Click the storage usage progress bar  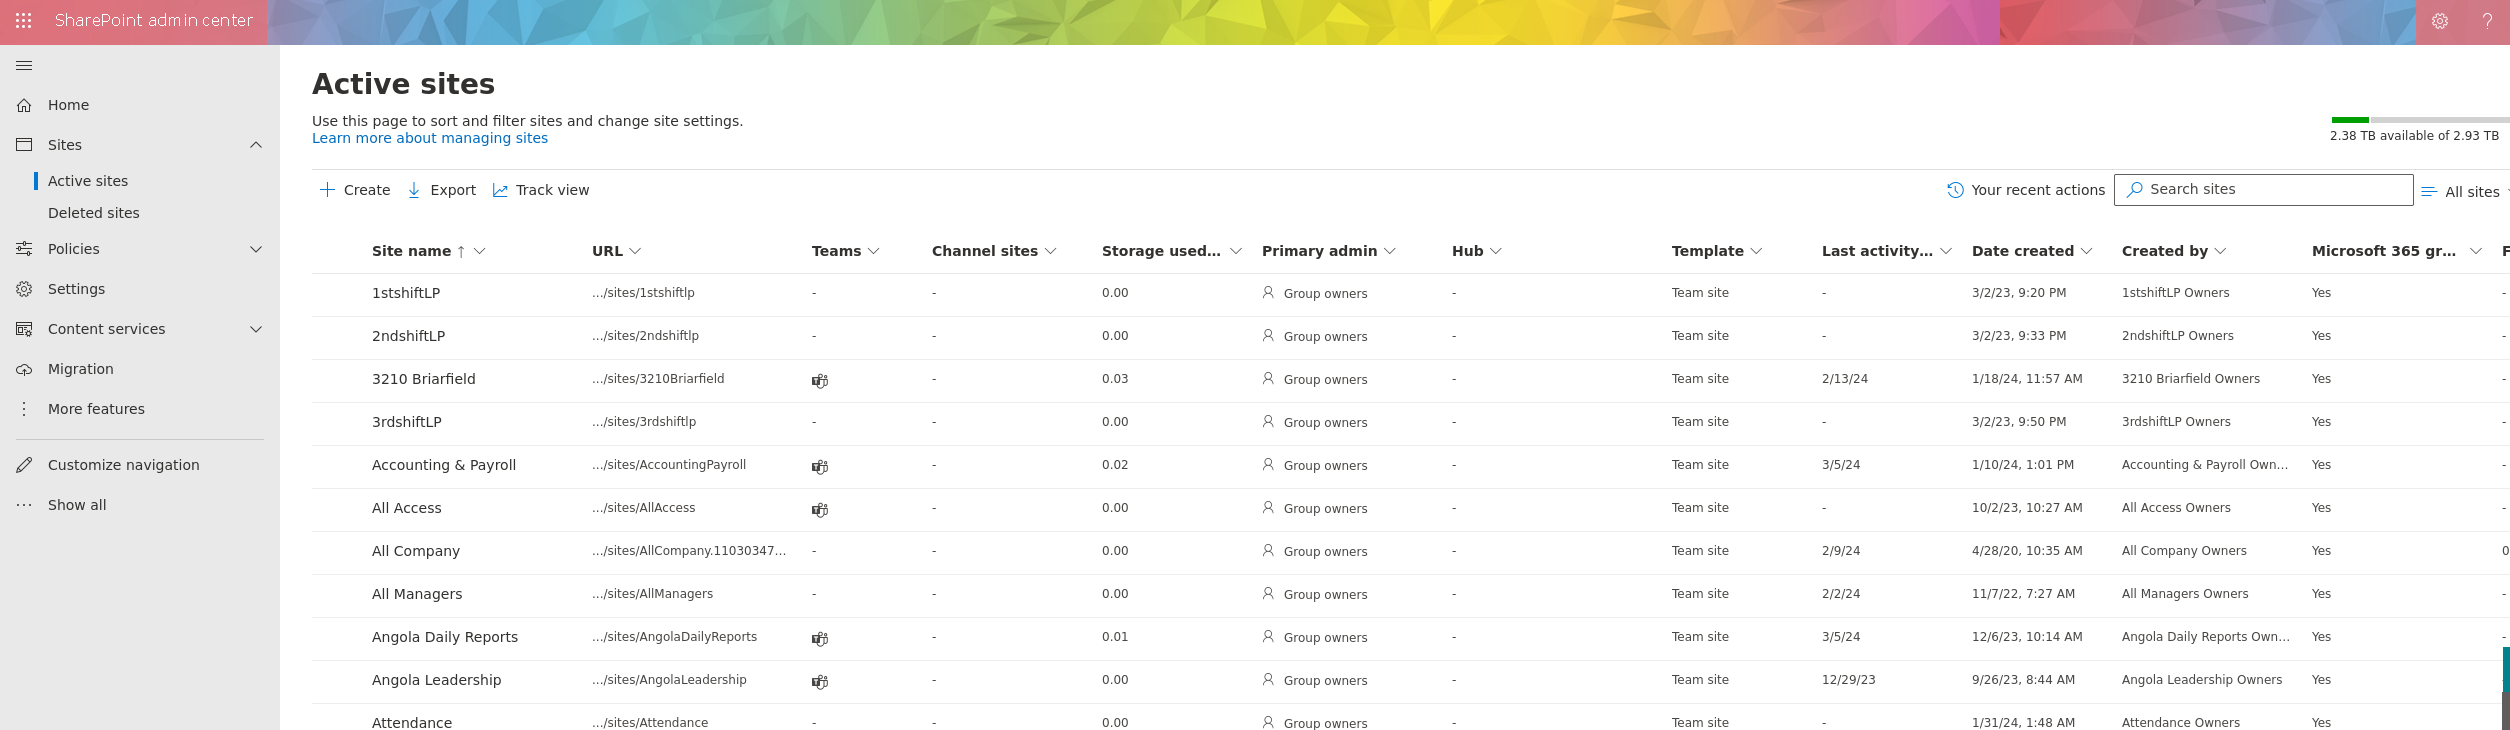[2420, 120]
